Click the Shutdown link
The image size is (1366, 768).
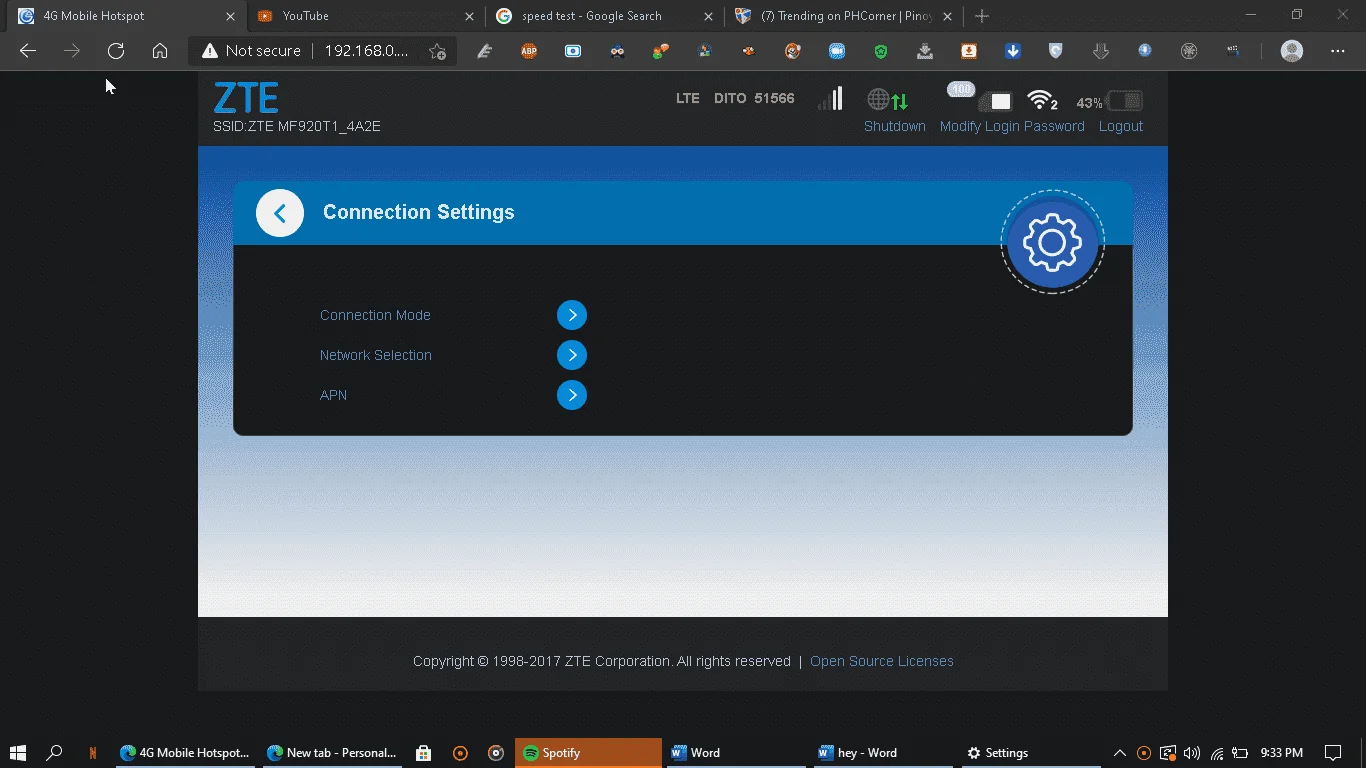tap(895, 126)
